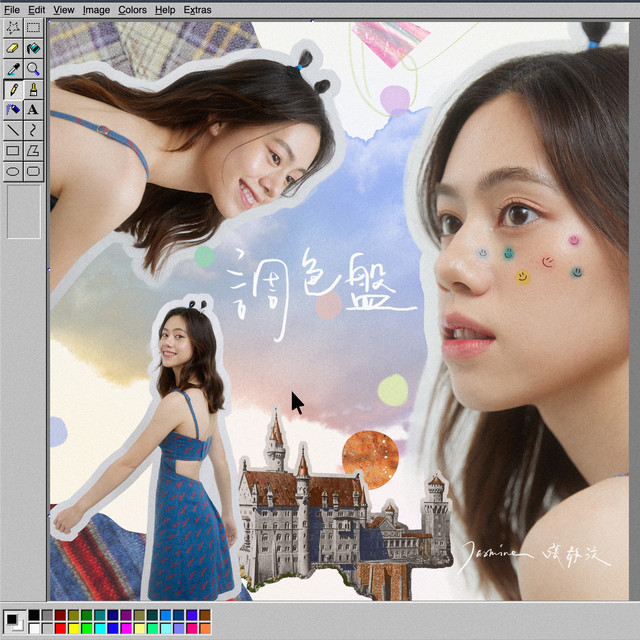Image resolution: width=640 pixels, height=640 pixels.
Task: Open the Extras menu
Action: point(197,9)
